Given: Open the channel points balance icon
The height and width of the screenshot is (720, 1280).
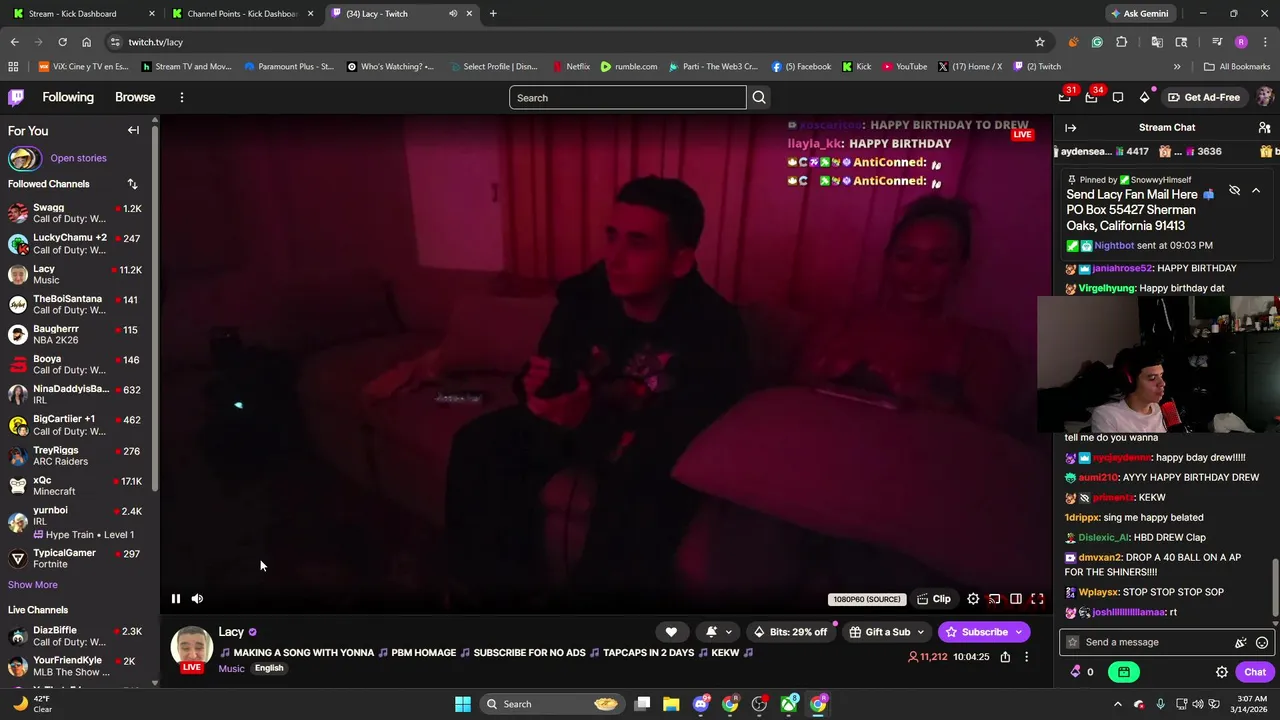Looking at the screenshot, I should point(1082,672).
